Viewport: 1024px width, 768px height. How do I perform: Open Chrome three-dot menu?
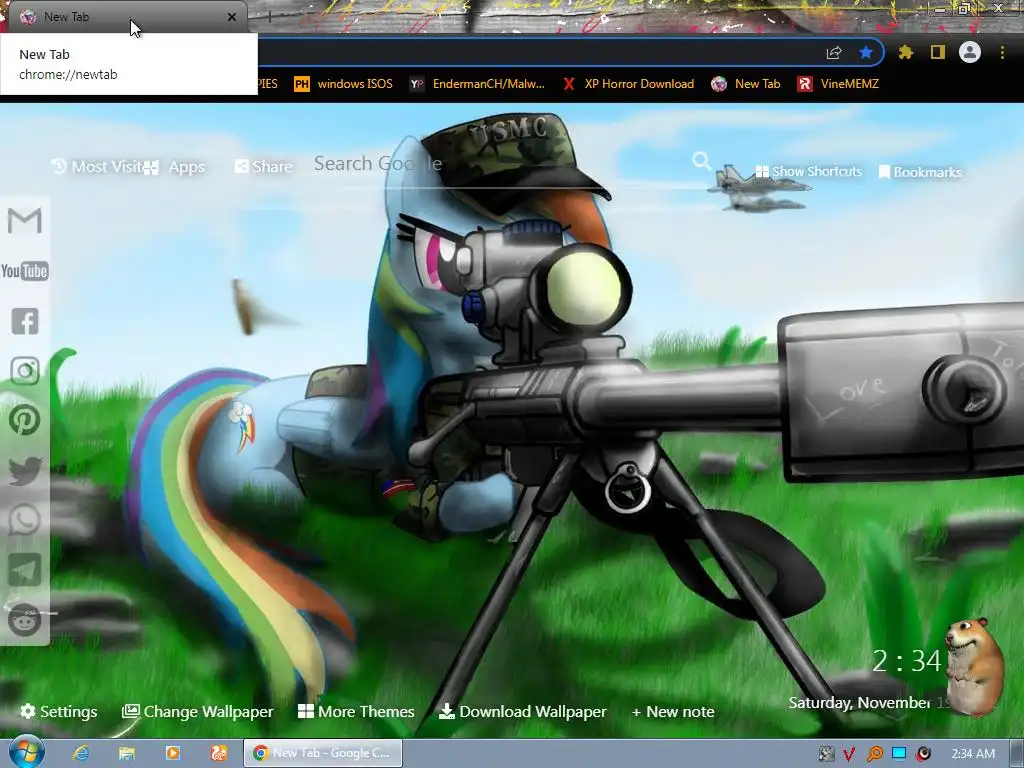[1002, 52]
